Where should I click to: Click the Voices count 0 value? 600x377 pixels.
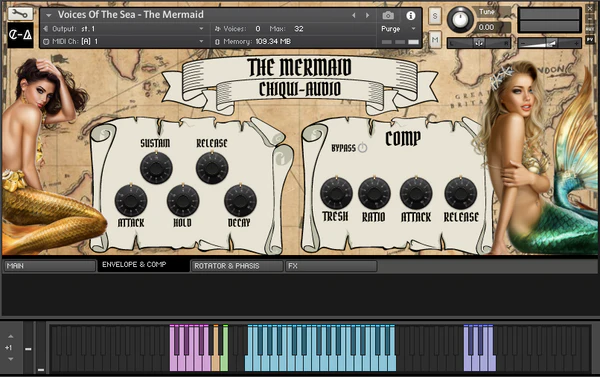[258, 29]
